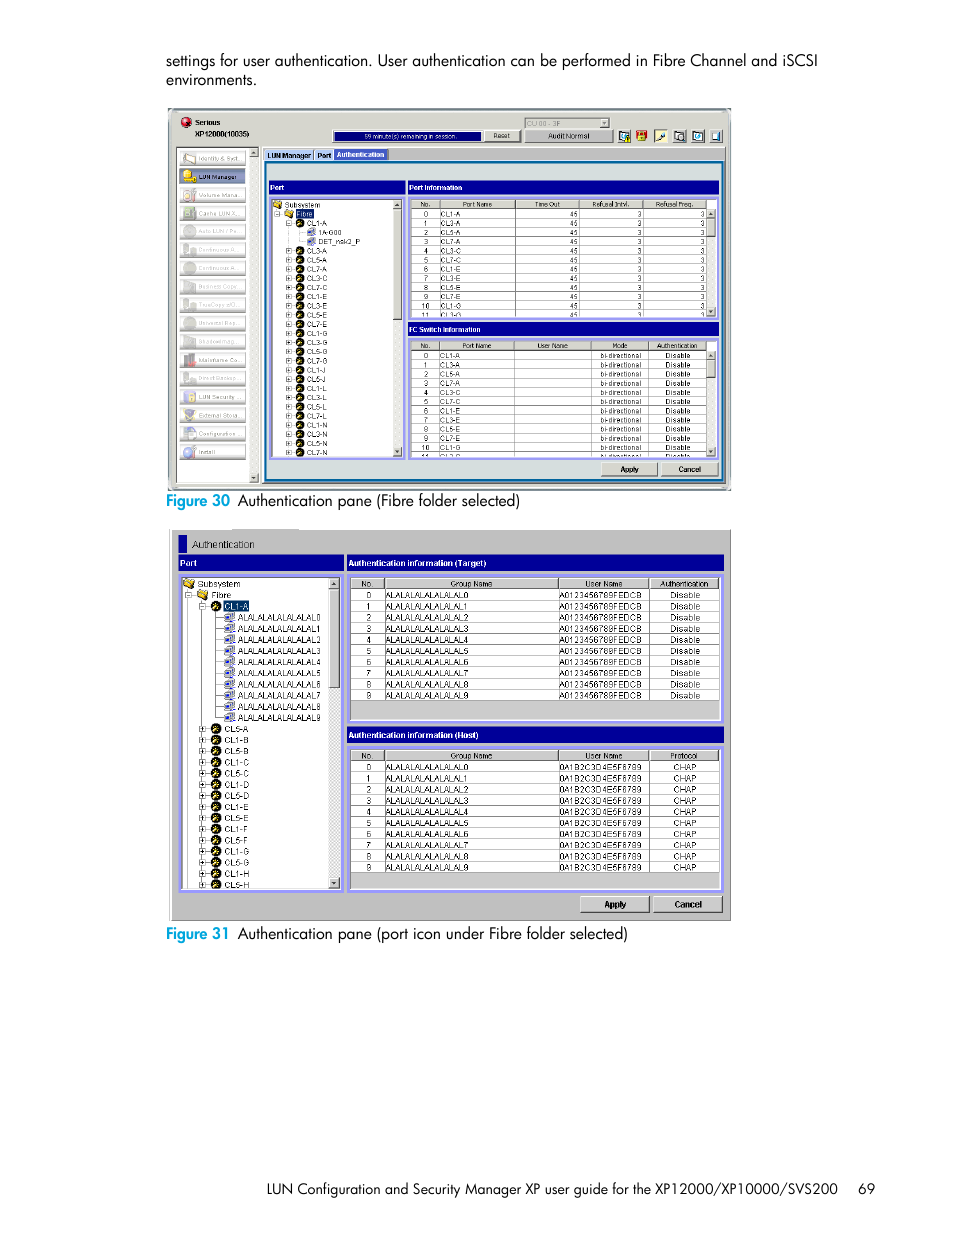Expand the CL1-J node in Figure 30 tree
Viewport: 954px width, 1235px height.
(x=289, y=370)
